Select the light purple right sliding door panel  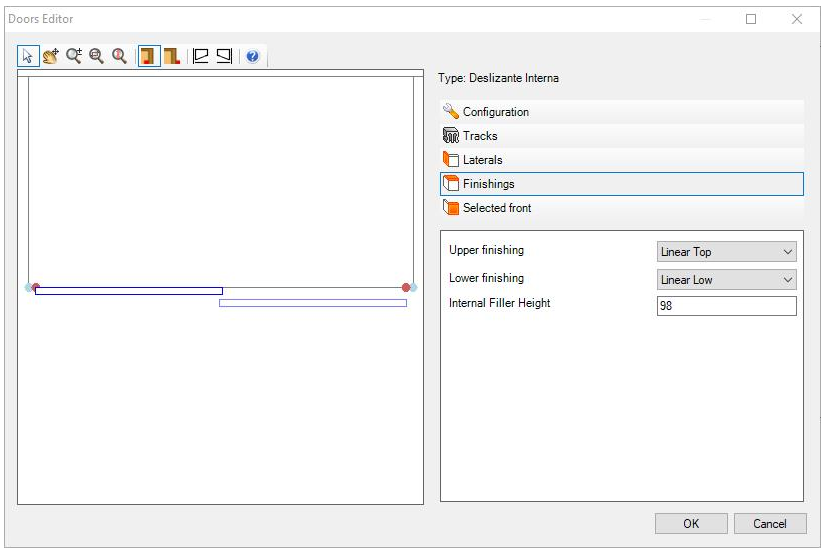(x=313, y=303)
